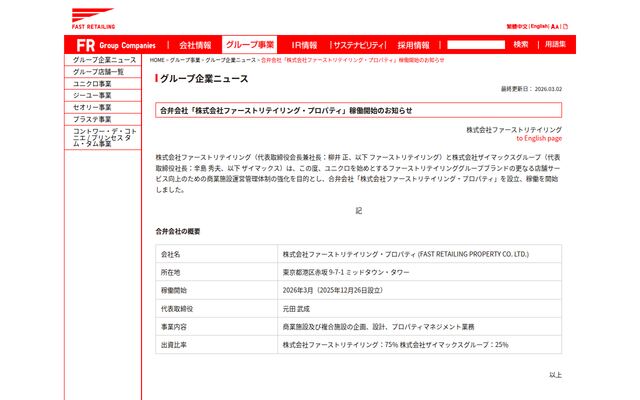Open プラステ事業 in sidebar
640x400 pixels.
point(103,119)
